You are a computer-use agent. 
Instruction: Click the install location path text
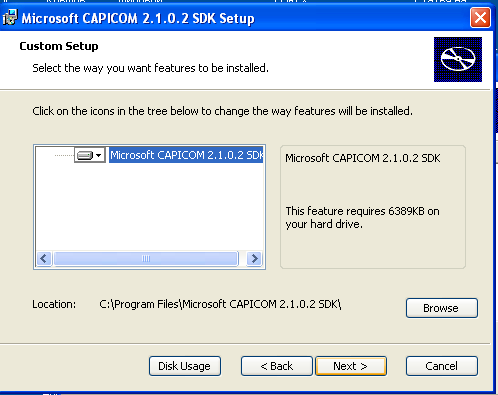220,304
